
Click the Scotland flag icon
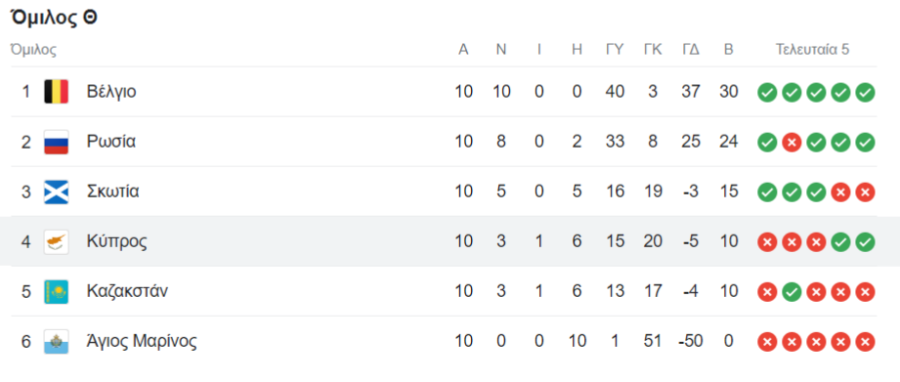[56, 192]
